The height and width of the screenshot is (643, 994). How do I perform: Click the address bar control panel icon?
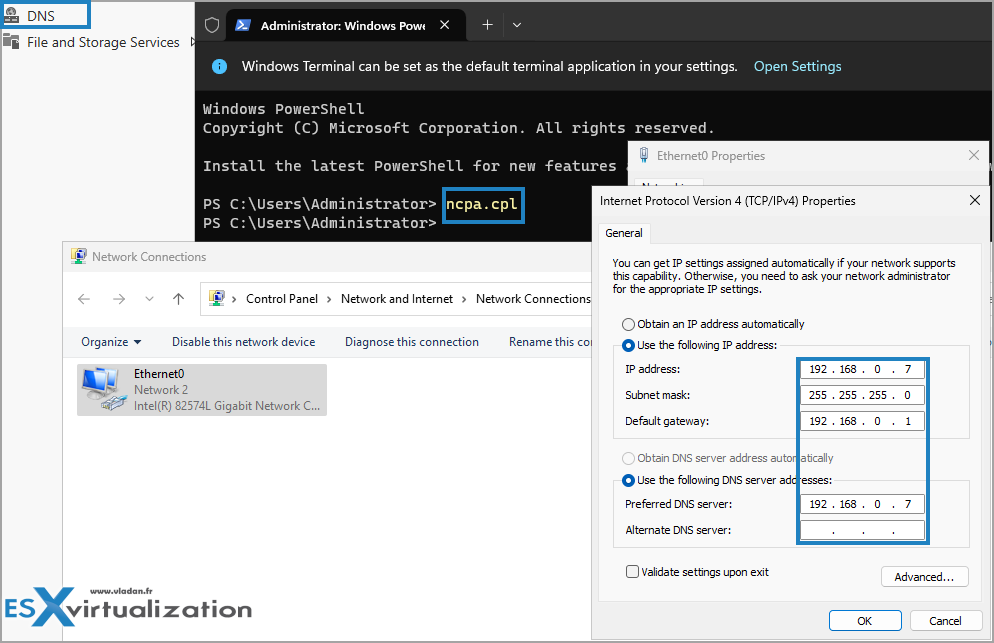pos(217,298)
